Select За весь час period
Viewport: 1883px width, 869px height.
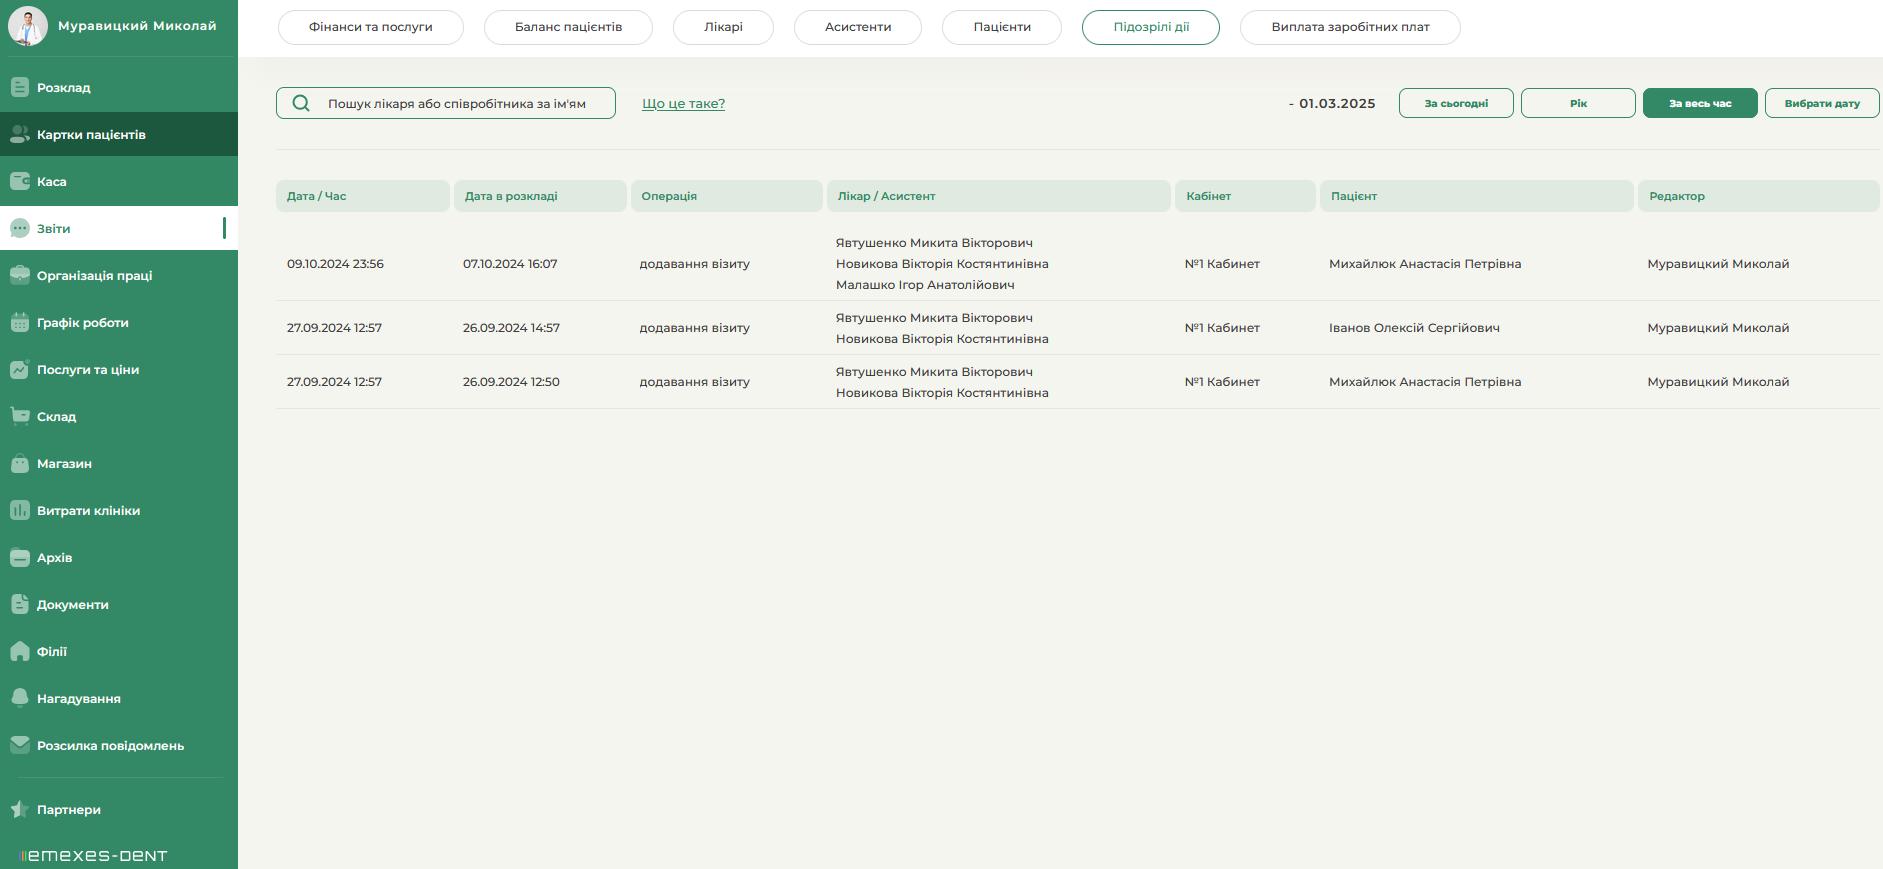1700,103
